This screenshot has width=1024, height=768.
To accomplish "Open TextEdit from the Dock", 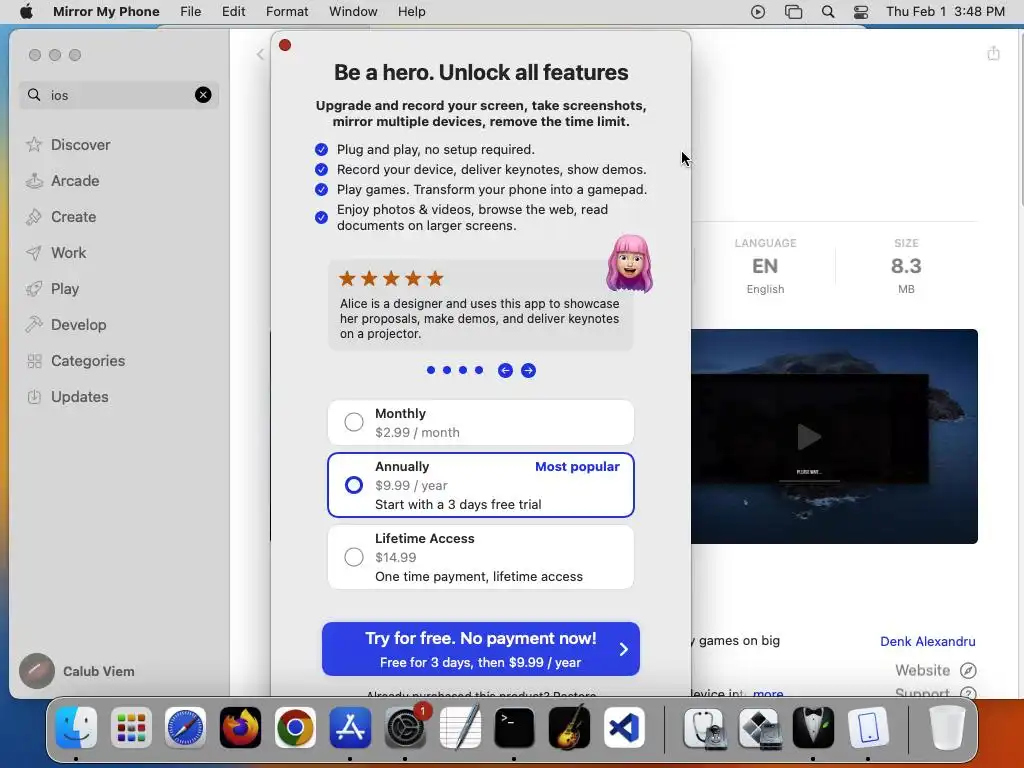I will (x=460, y=728).
